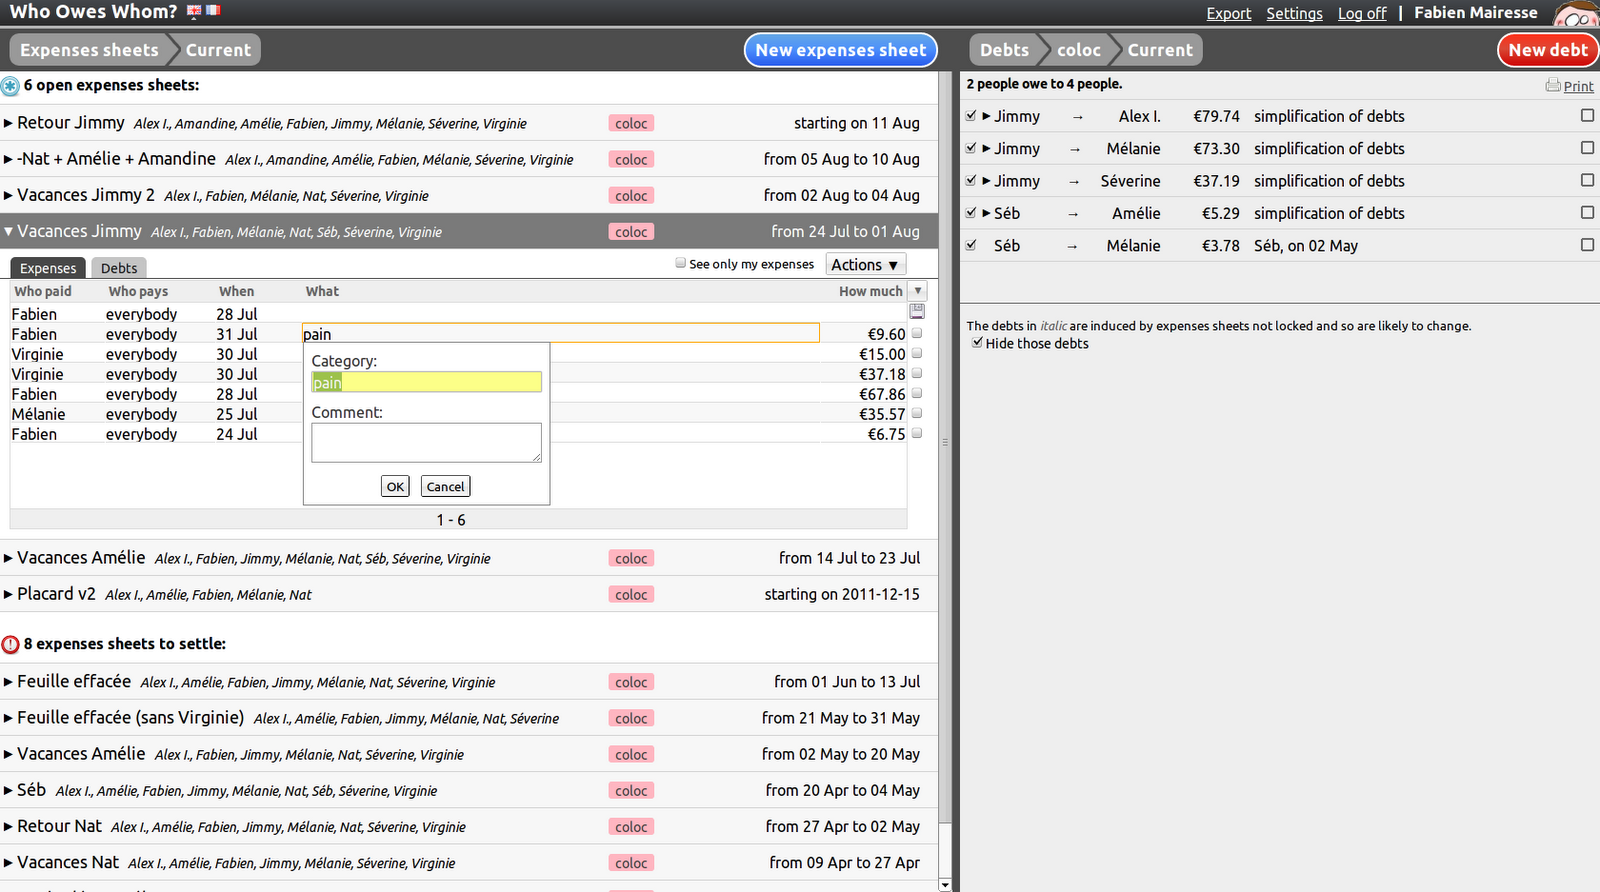Expand the Retour Jimmy sheet
Image resolution: width=1600 pixels, height=892 pixels.
(x=8, y=123)
